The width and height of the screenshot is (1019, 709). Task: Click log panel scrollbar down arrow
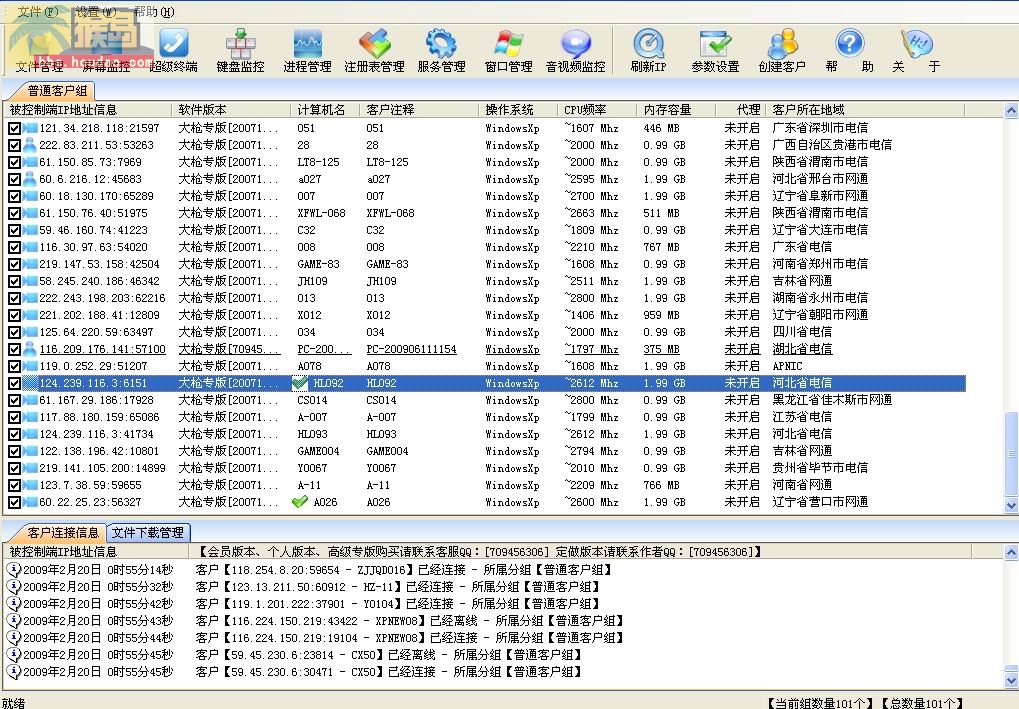click(x=1011, y=680)
